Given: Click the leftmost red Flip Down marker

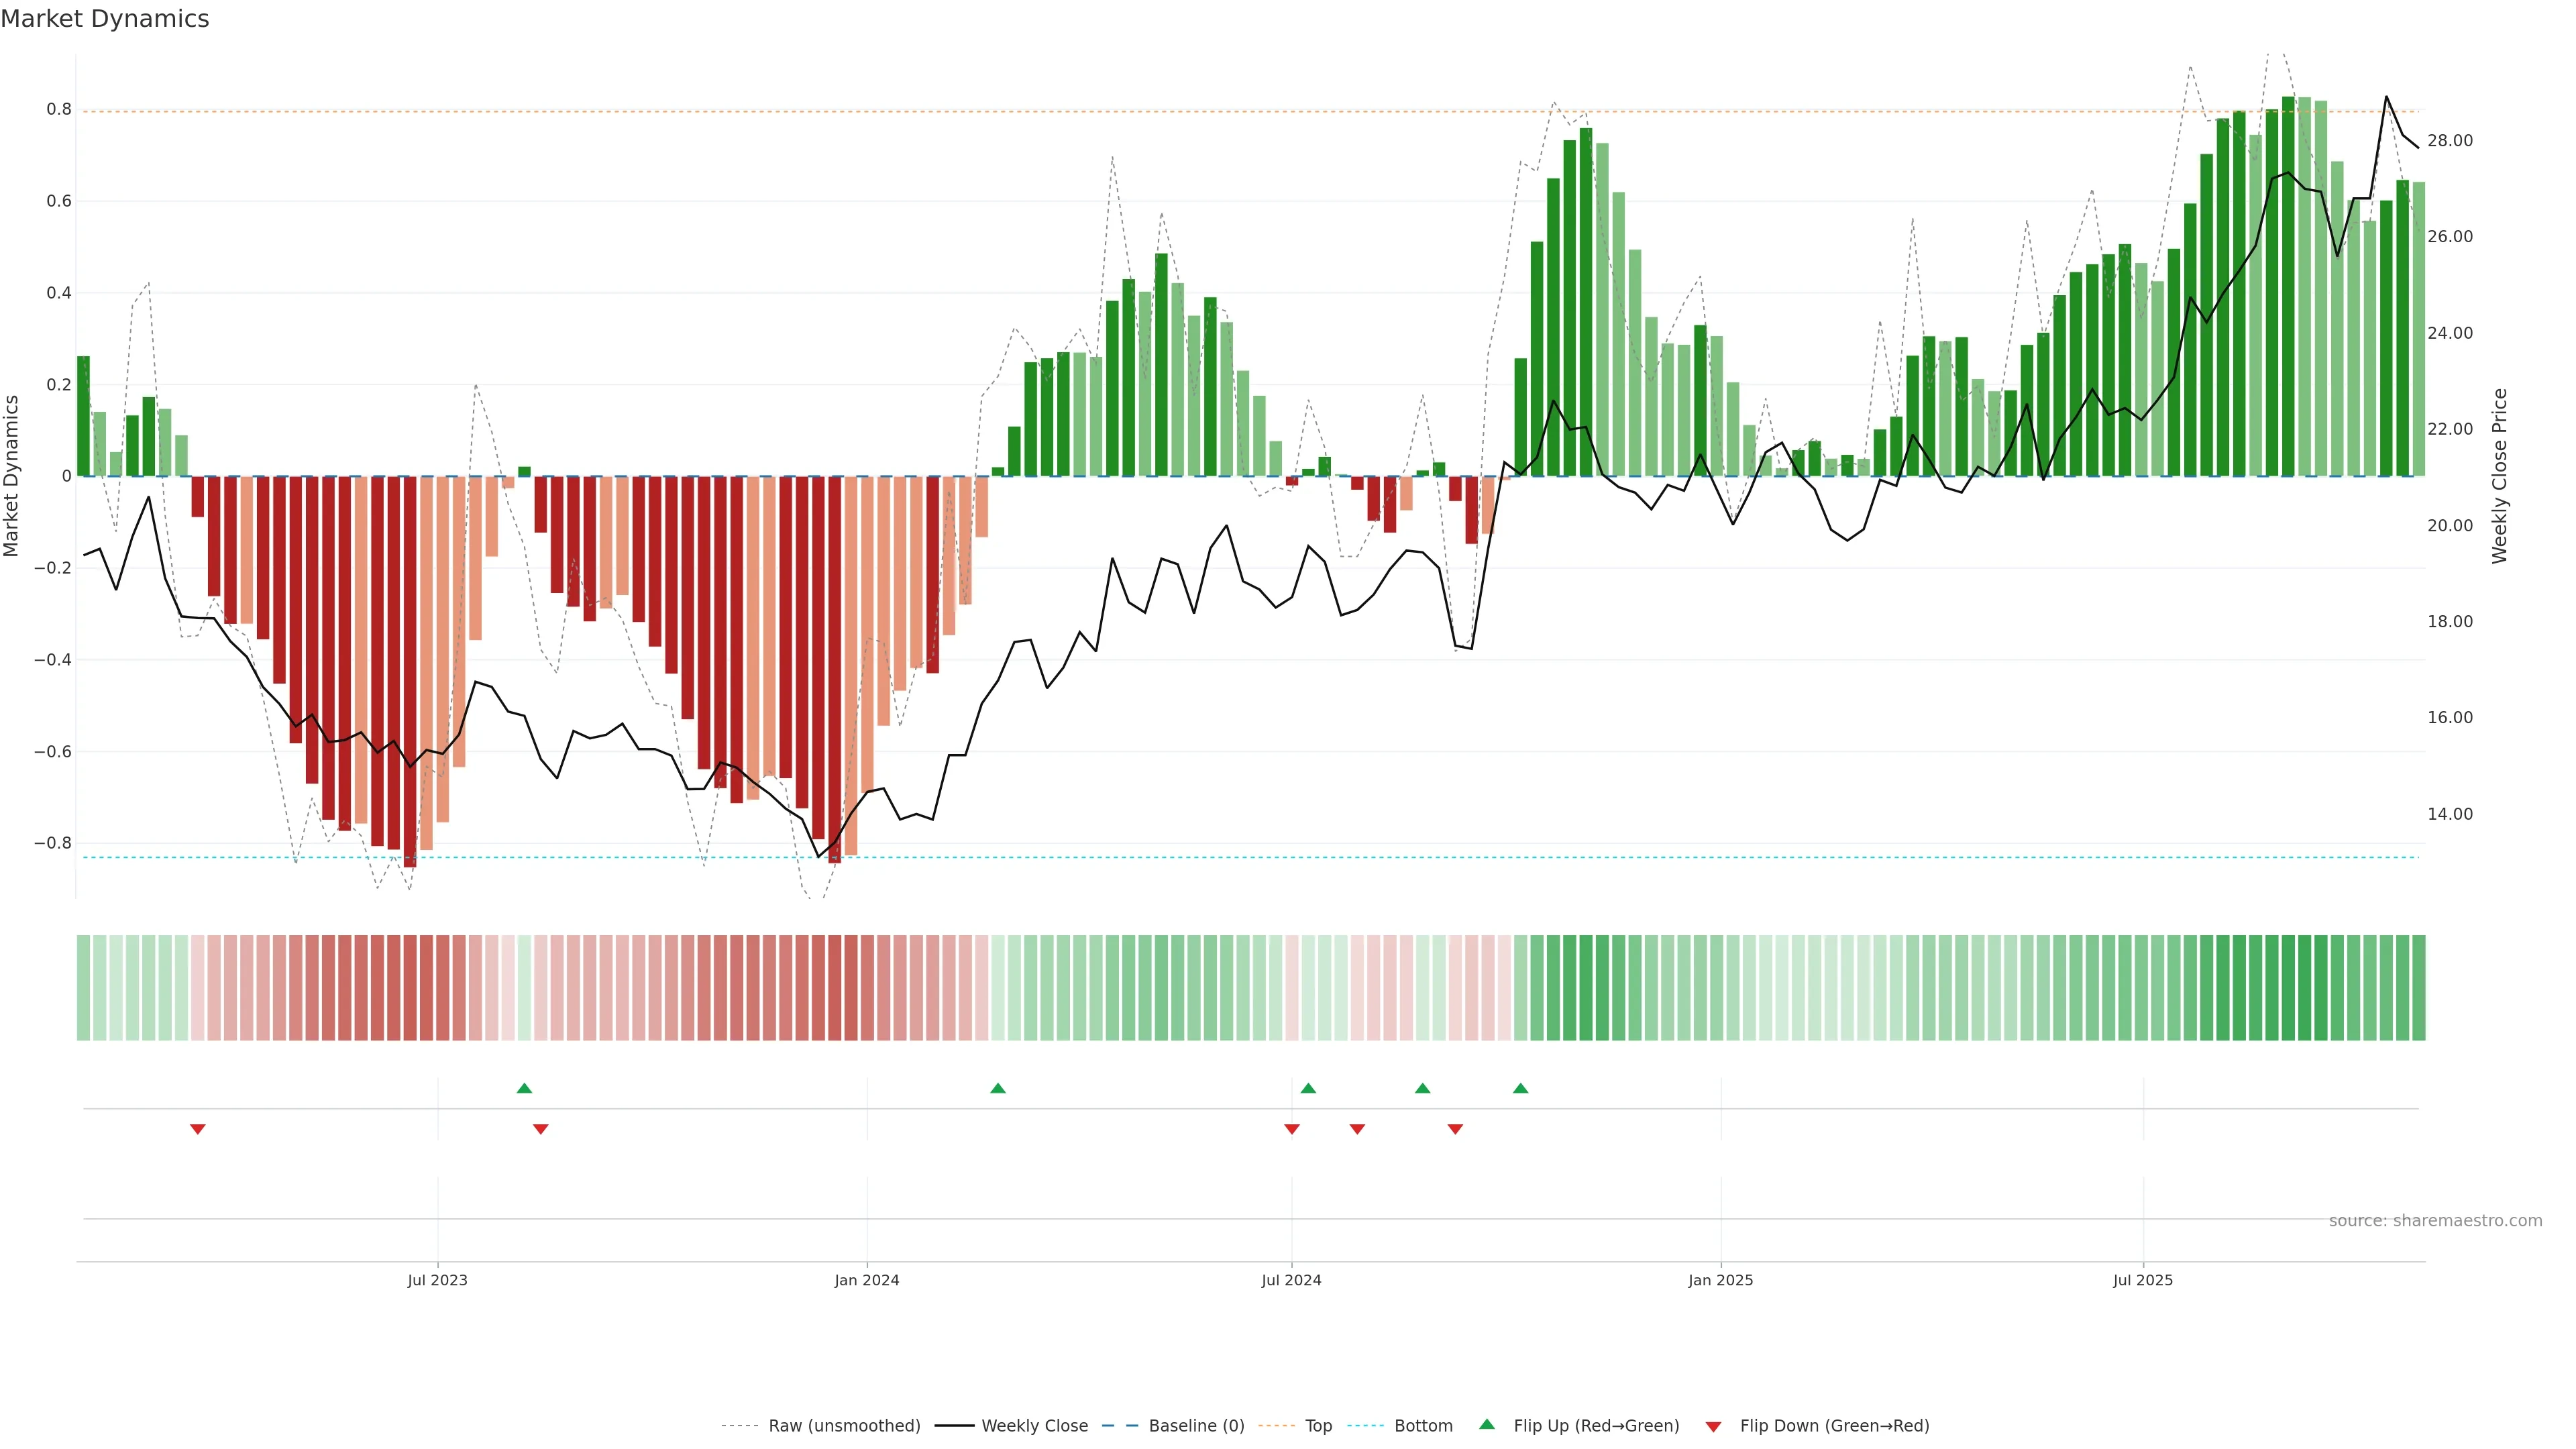Looking at the screenshot, I should coord(198,1129).
